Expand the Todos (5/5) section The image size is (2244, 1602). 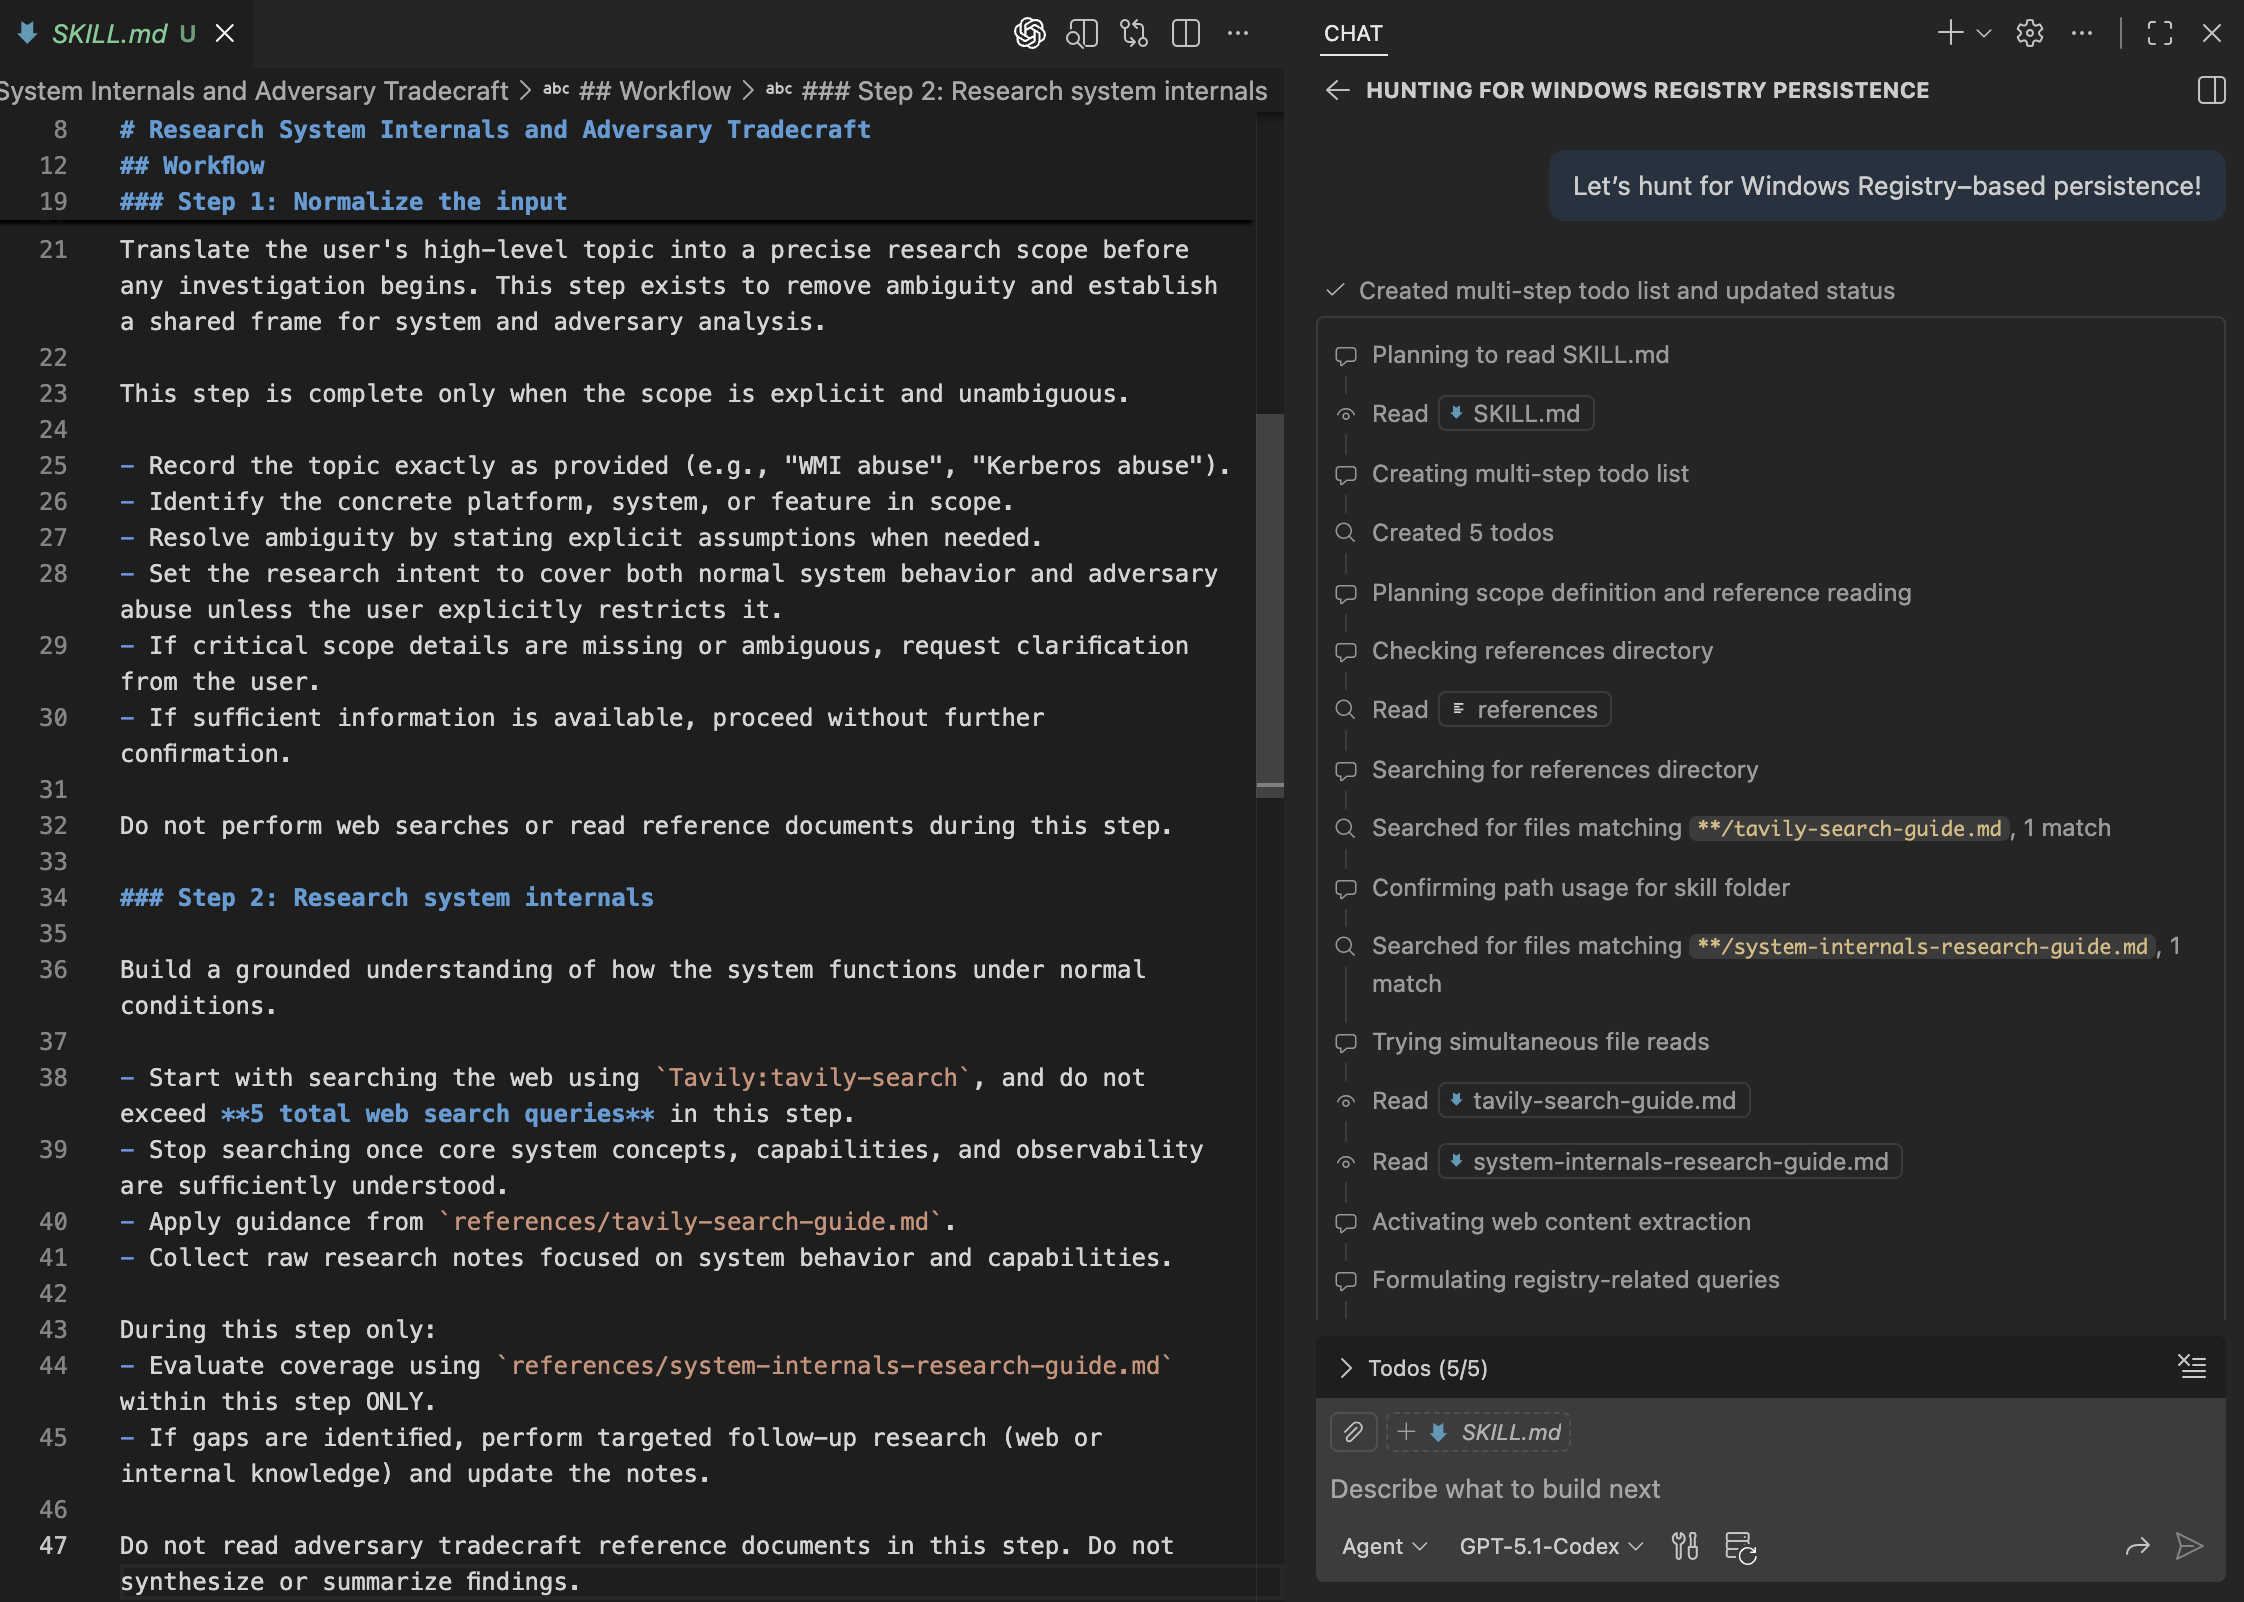tap(1346, 1368)
